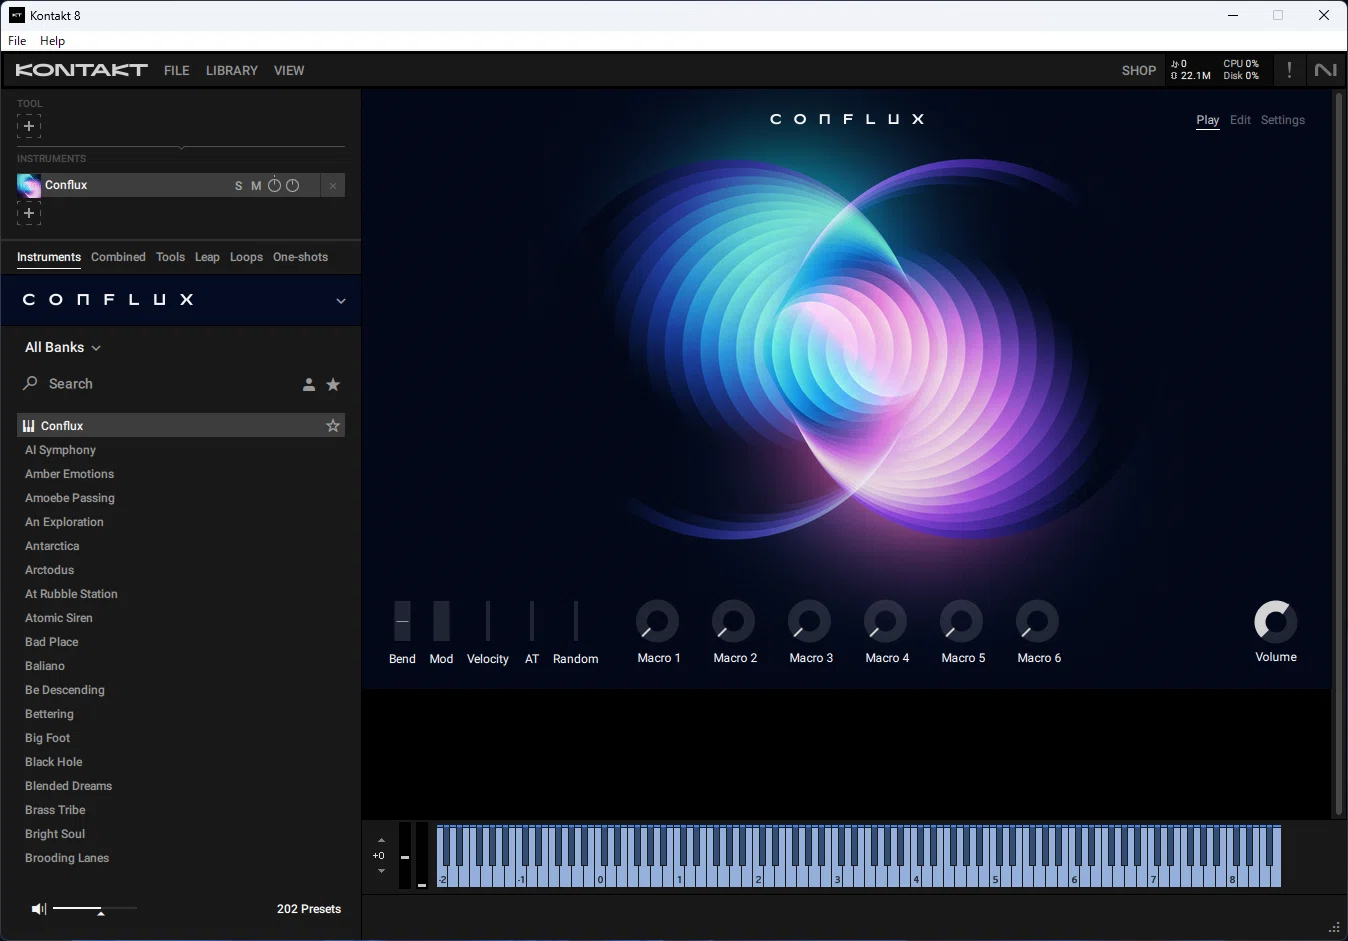
Task: Open the FILE menu in Kontakt header
Action: [x=177, y=70]
